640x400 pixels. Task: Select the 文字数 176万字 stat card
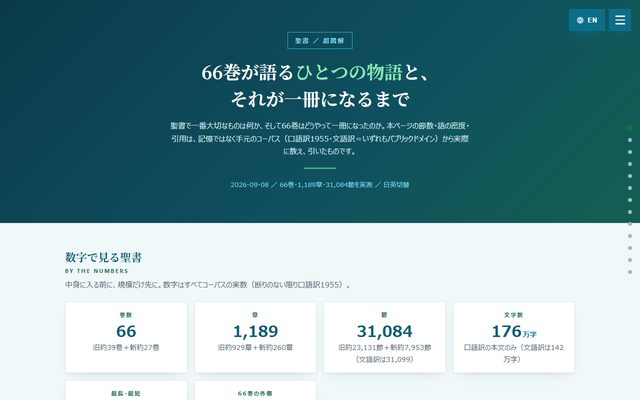pos(514,337)
